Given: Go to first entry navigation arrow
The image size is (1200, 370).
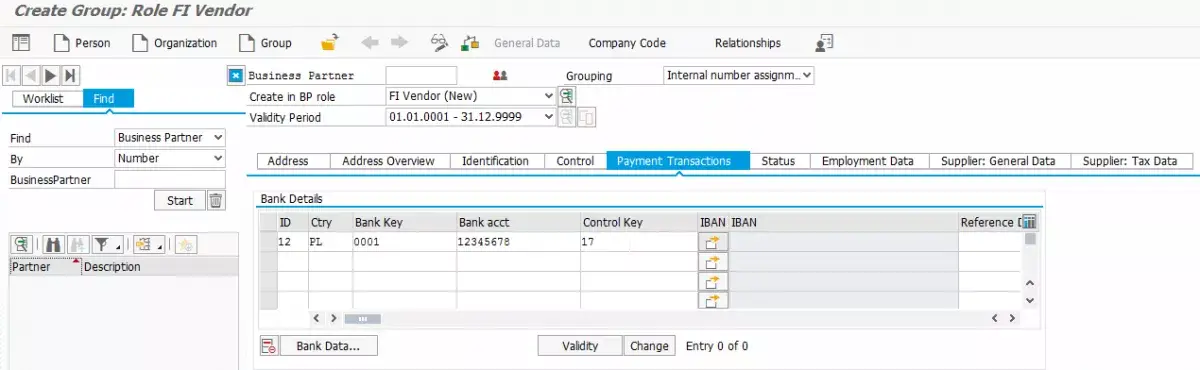Looking at the screenshot, I should point(12,75).
